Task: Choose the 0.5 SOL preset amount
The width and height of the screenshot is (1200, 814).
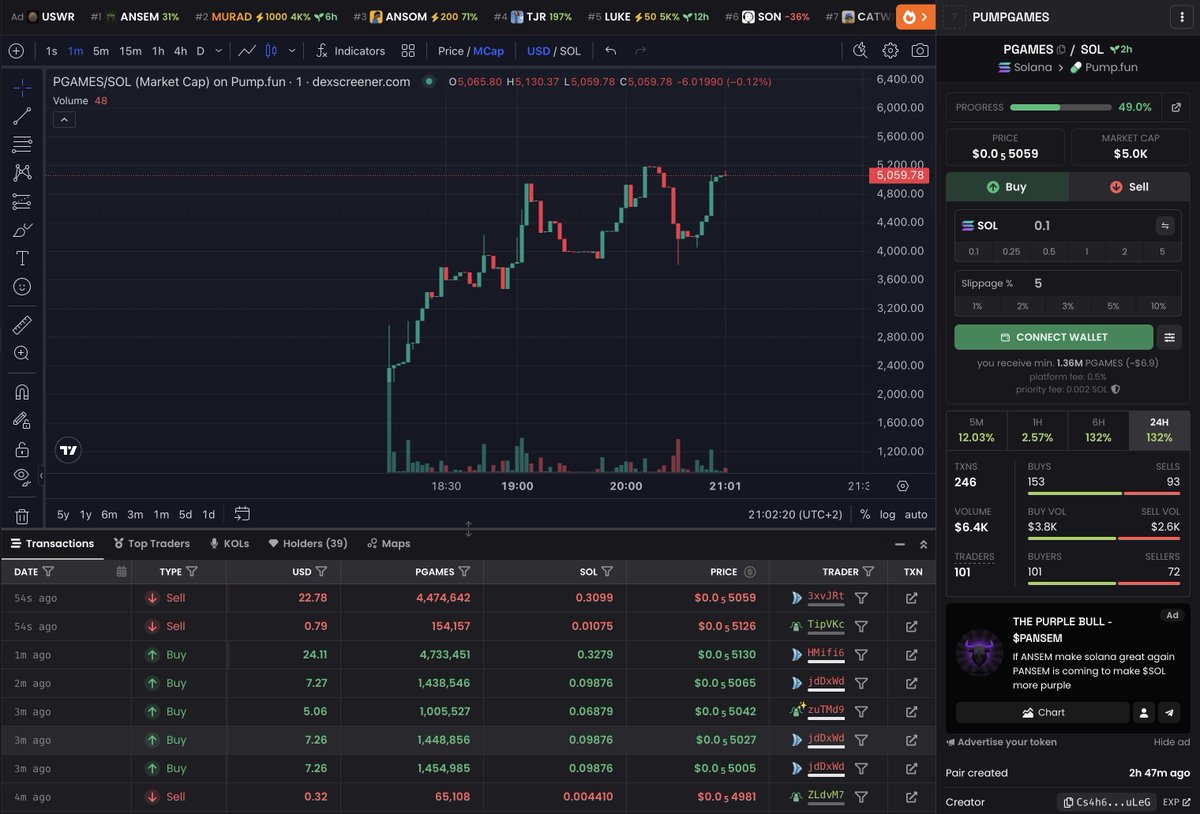Action: 1049,252
